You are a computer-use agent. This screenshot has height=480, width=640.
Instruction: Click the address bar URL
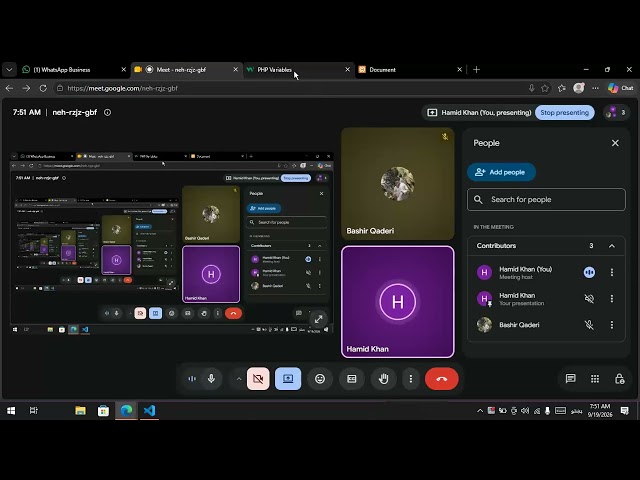click(x=122, y=88)
